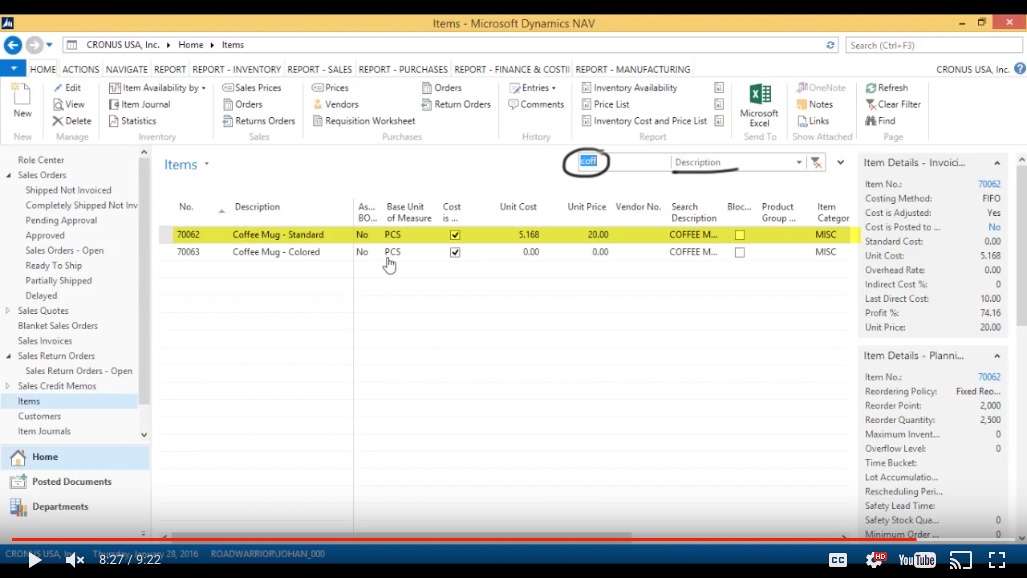
Task: Switch to the ACTIONS tab
Action: [81, 69]
